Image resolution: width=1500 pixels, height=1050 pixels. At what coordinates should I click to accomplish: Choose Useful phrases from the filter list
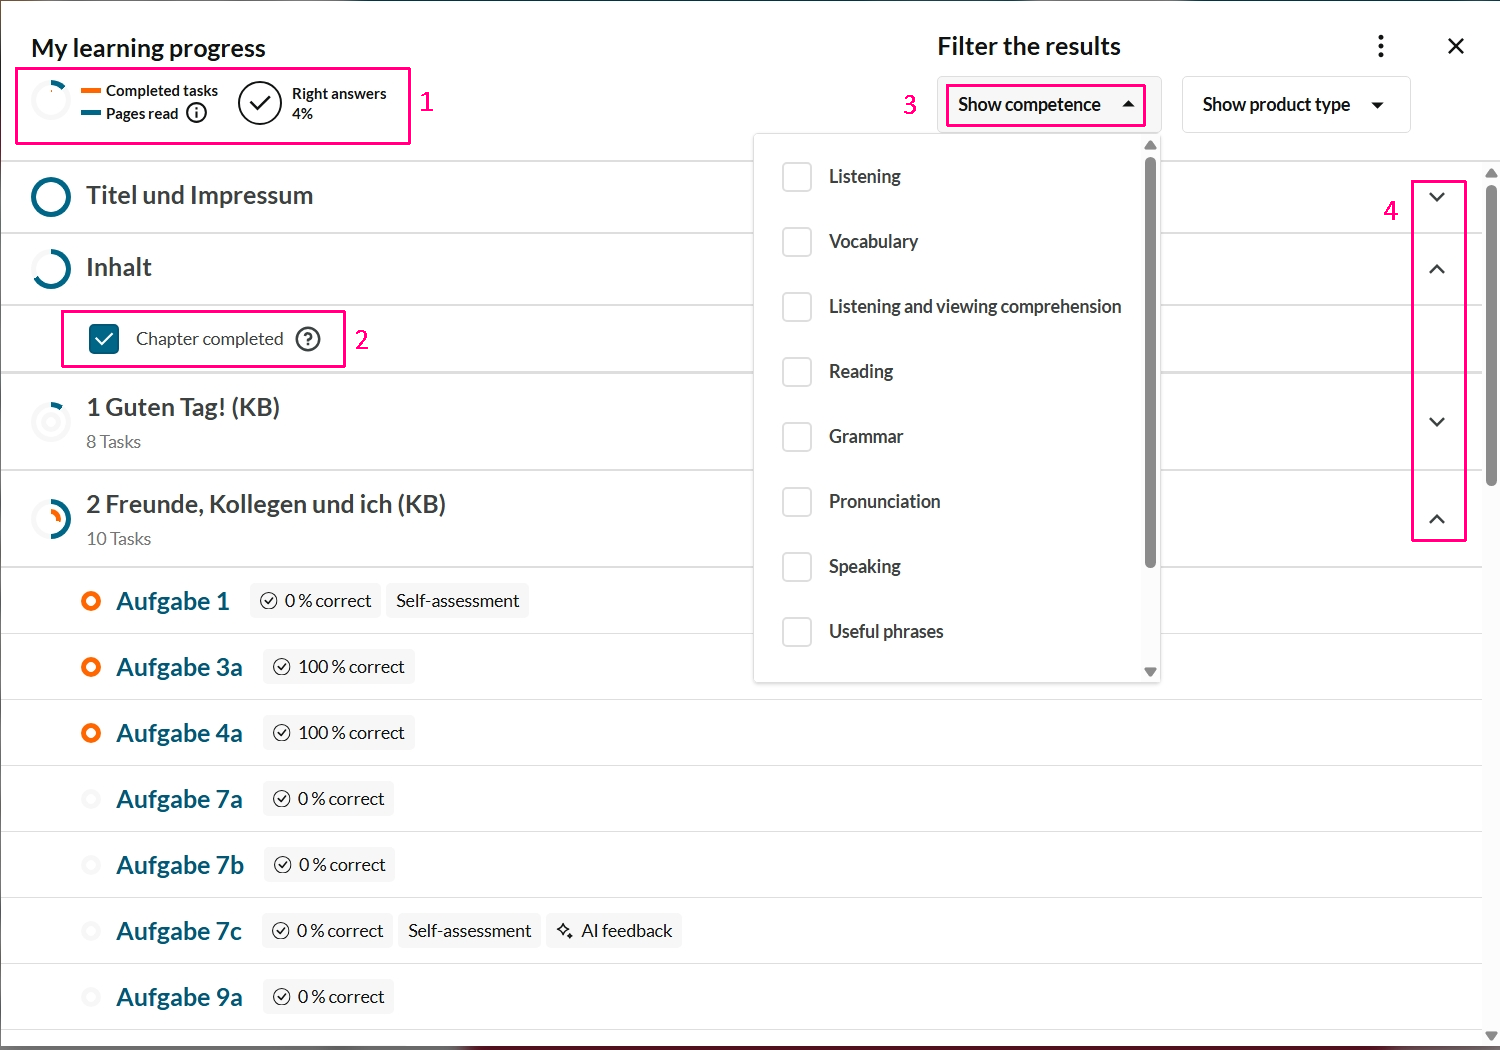click(797, 632)
